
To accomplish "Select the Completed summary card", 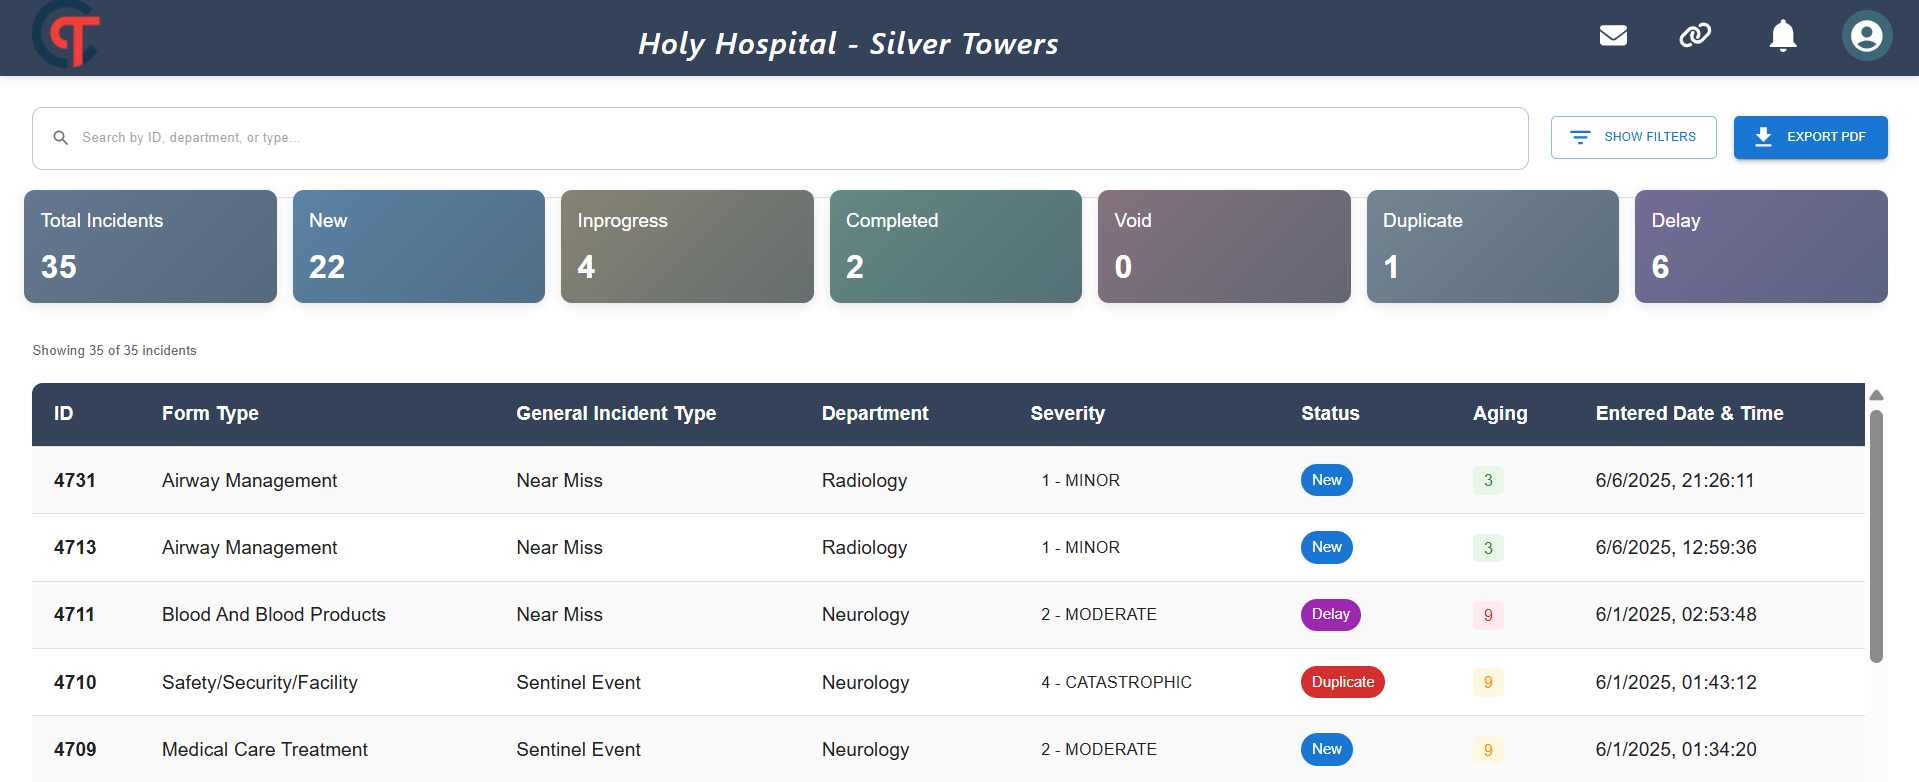I will pyautogui.click(x=956, y=246).
